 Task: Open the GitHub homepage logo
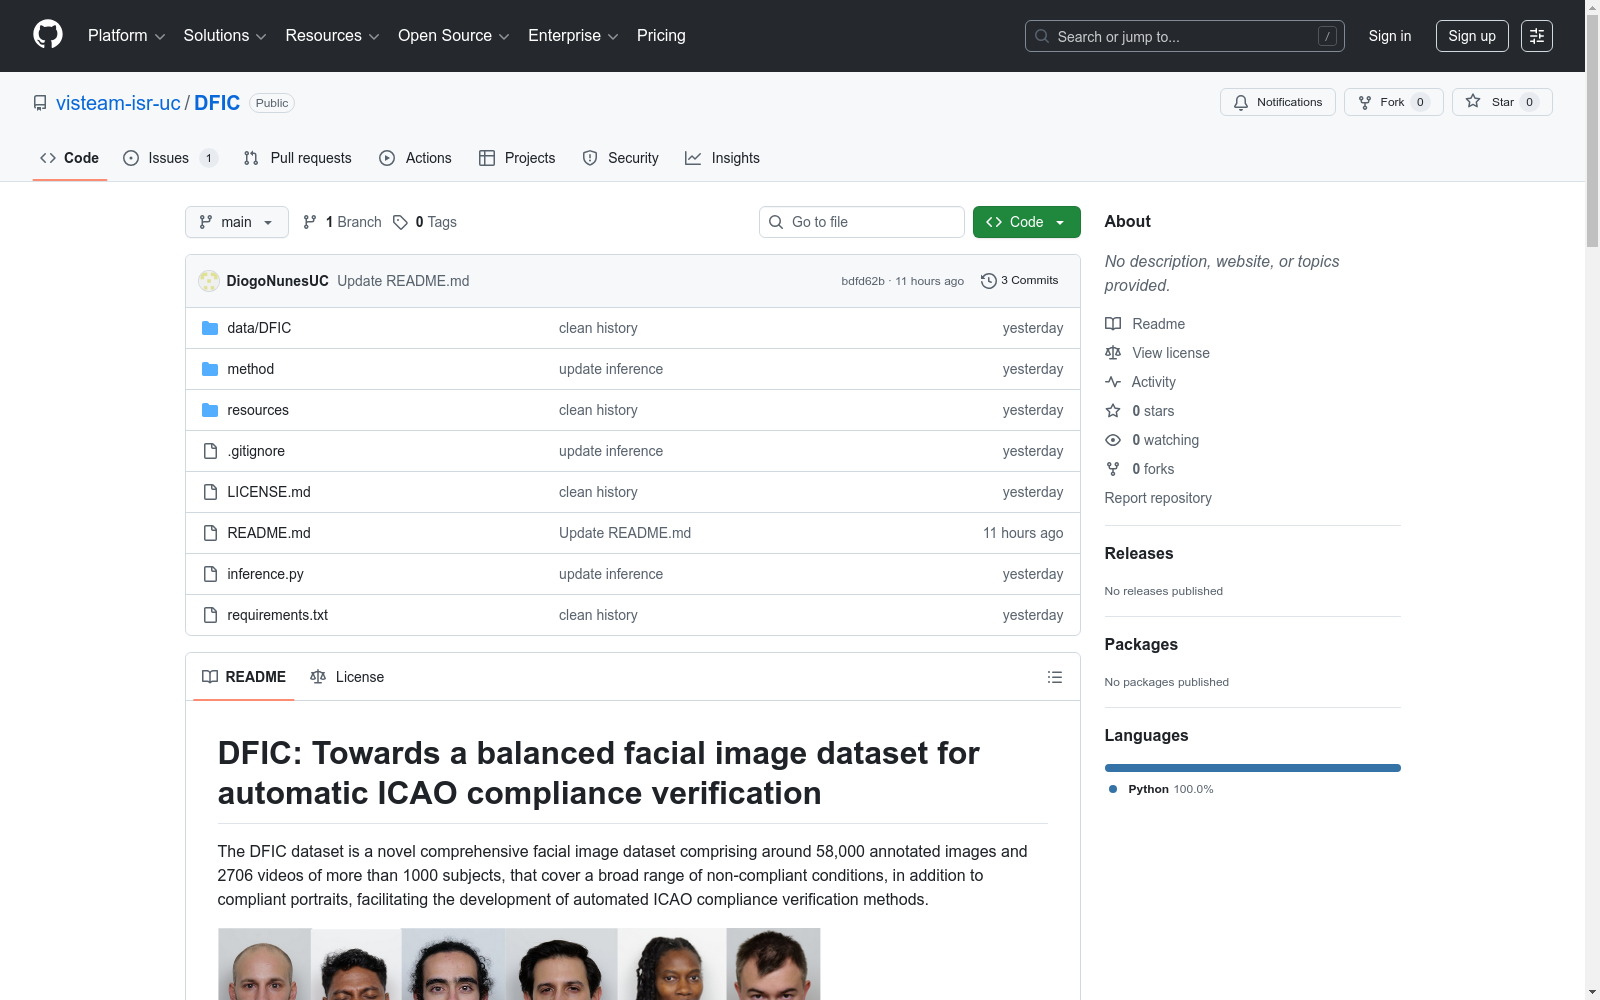[x=48, y=35]
